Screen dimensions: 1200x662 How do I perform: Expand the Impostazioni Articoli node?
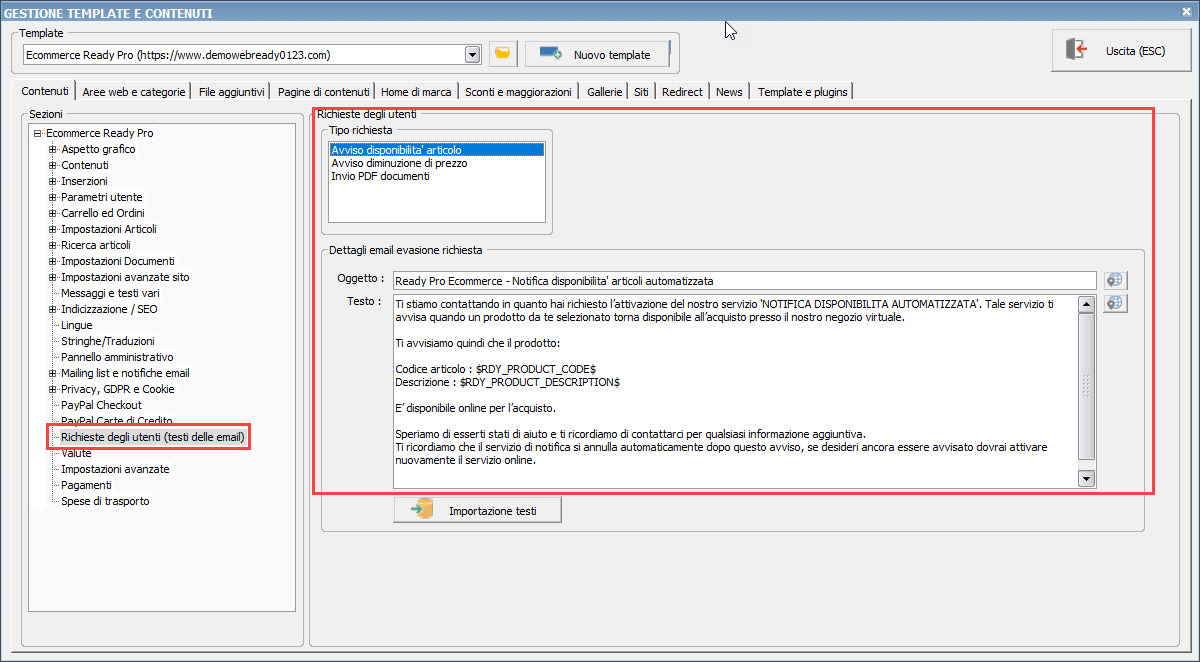coord(53,229)
